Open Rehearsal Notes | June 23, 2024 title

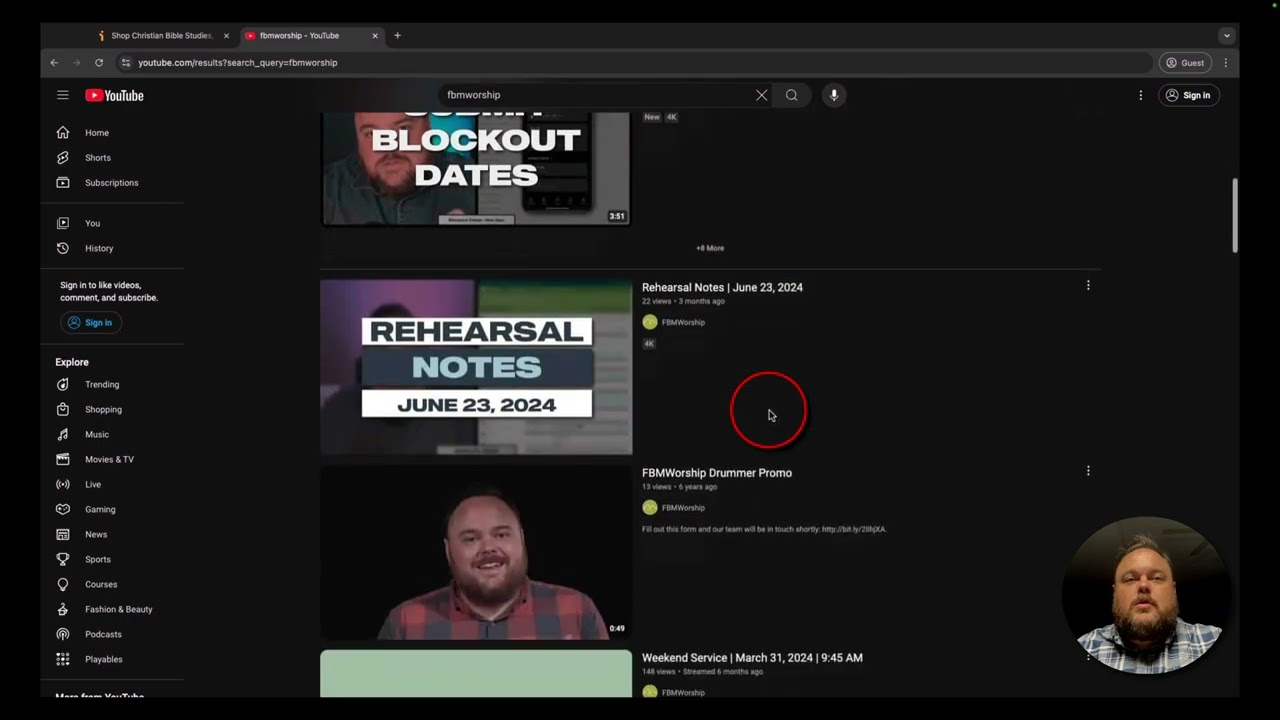coord(722,287)
